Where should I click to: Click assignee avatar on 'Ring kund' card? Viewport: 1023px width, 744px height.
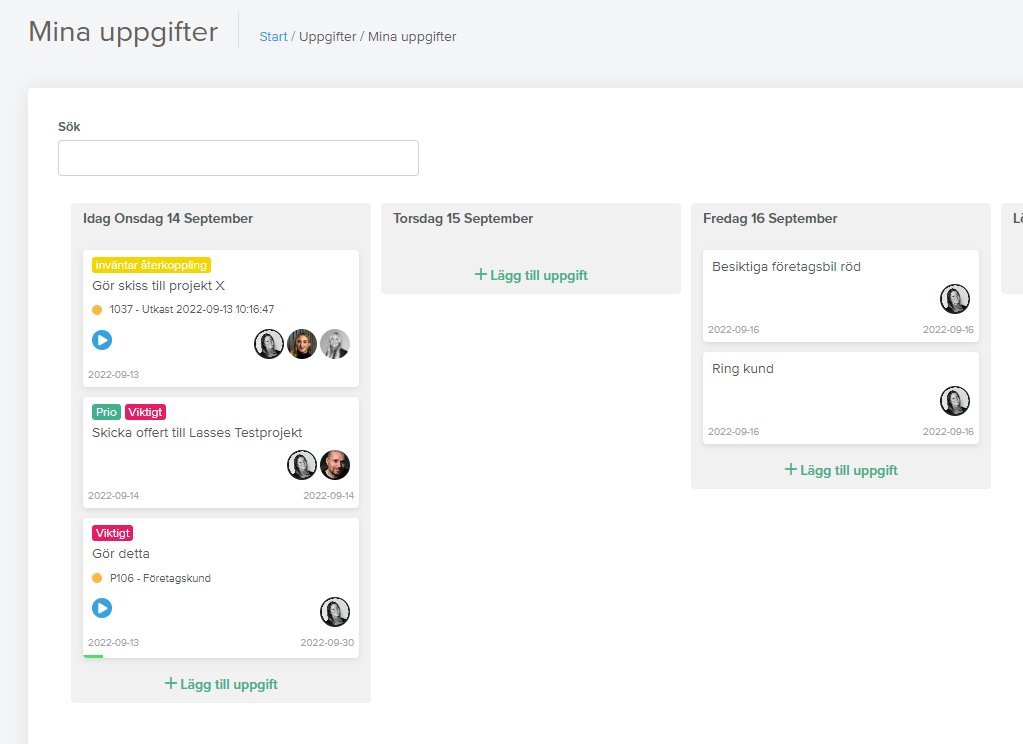coord(954,401)
